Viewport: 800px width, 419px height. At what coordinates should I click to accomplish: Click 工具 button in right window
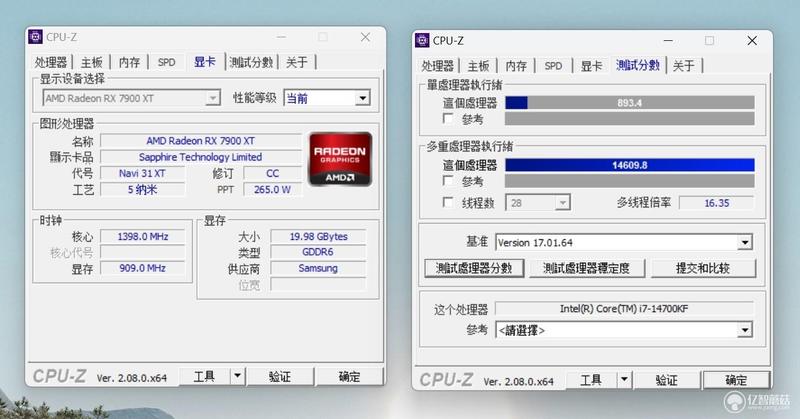(591, 380)
